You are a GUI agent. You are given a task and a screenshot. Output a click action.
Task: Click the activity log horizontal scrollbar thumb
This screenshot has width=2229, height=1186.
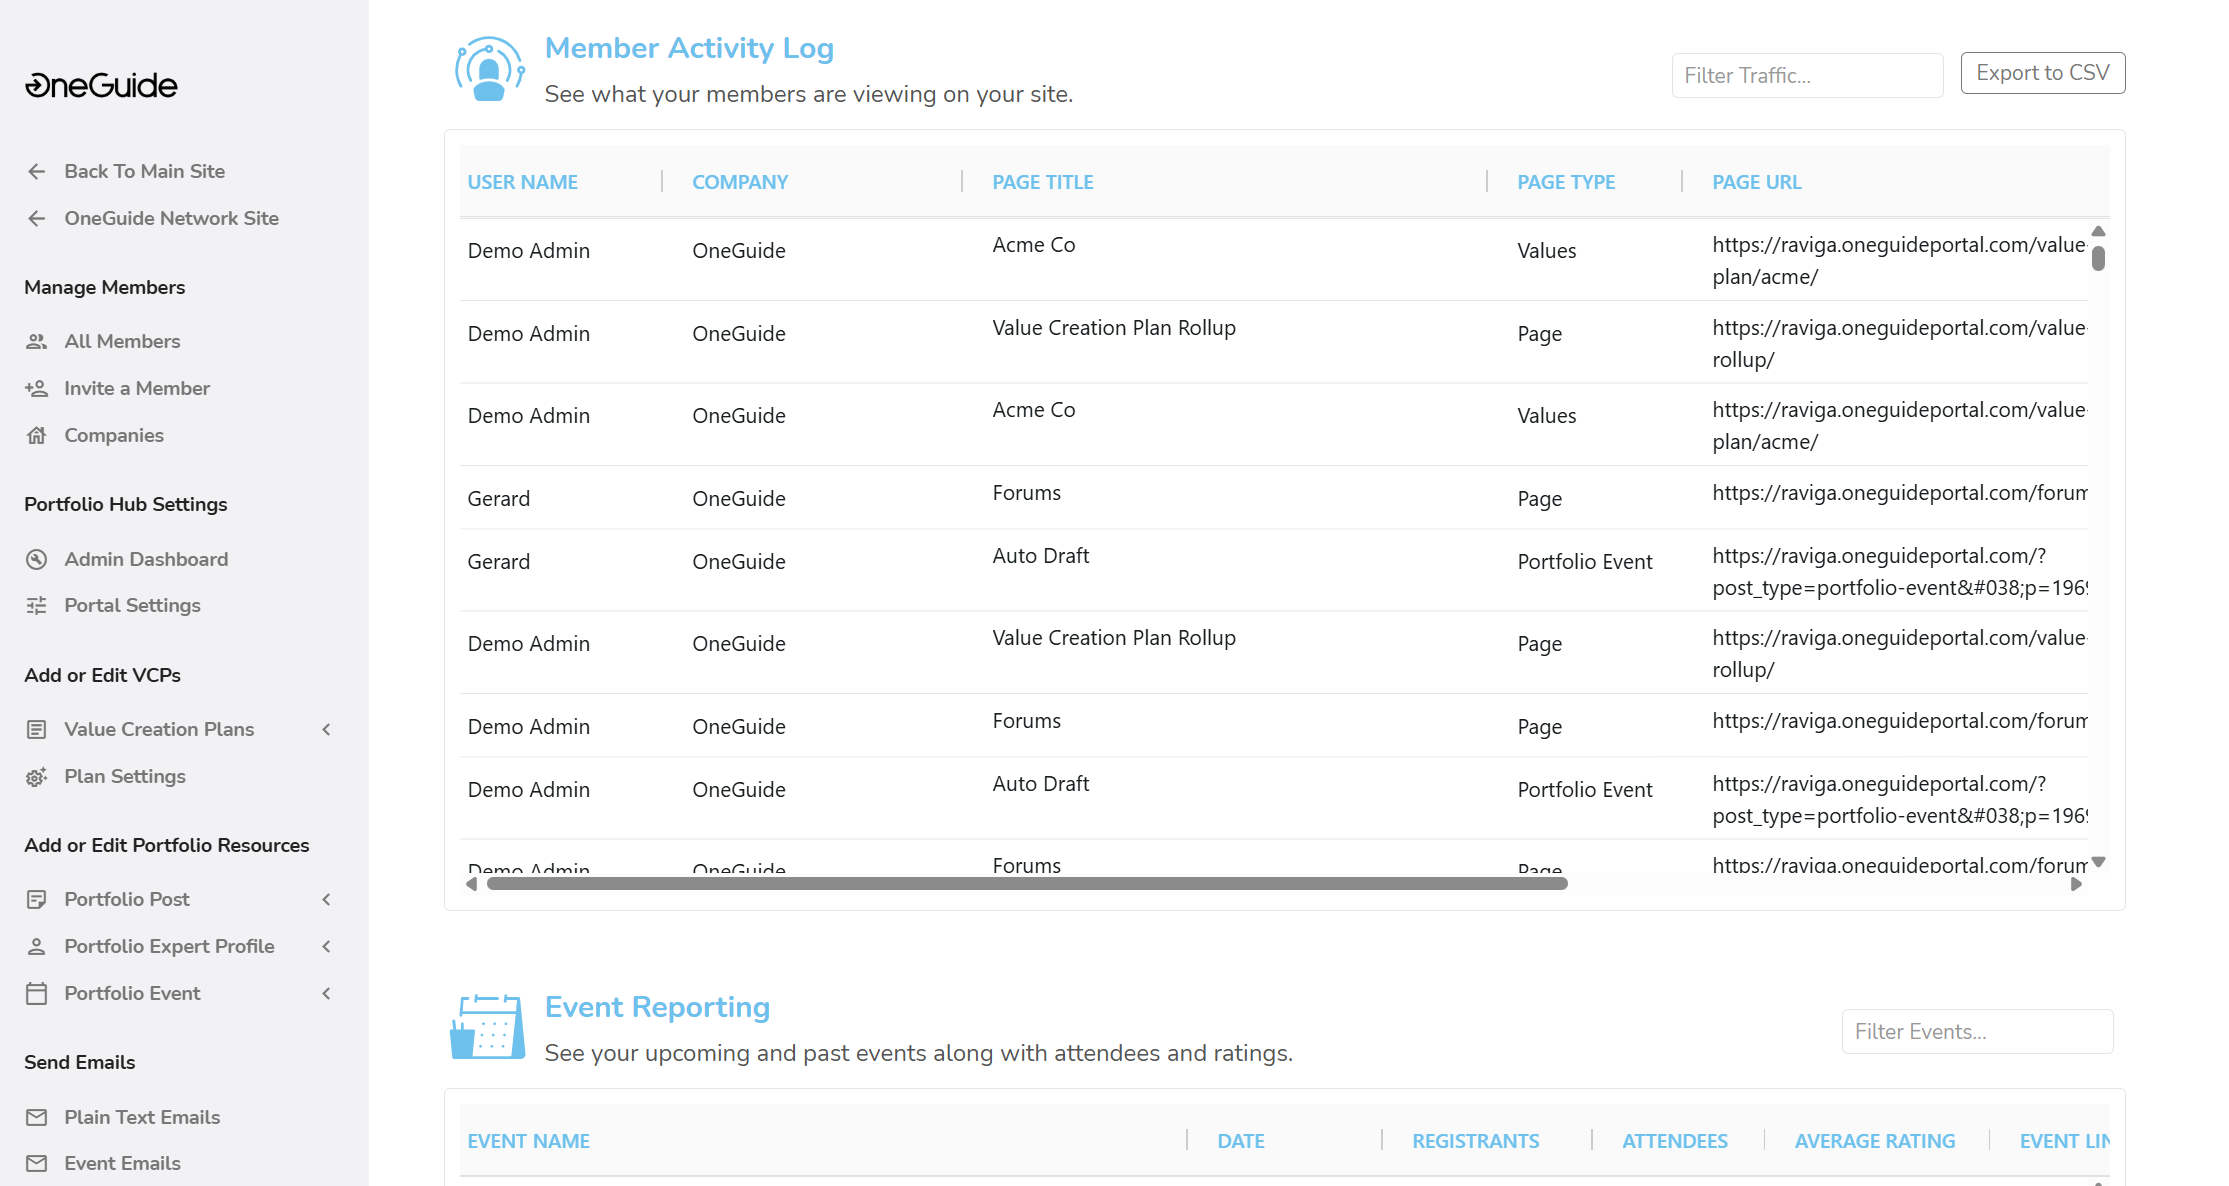point(1027,884)
